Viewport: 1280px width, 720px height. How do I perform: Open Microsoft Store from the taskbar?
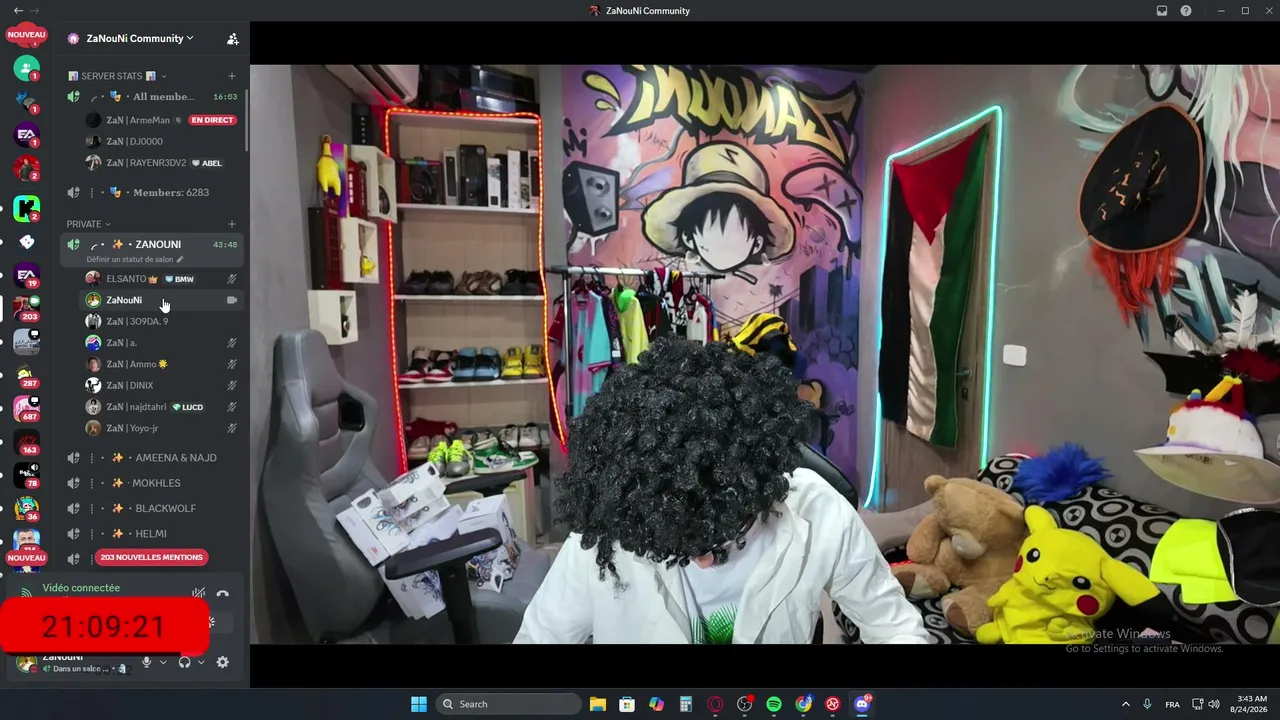click(x=627, y=704)
